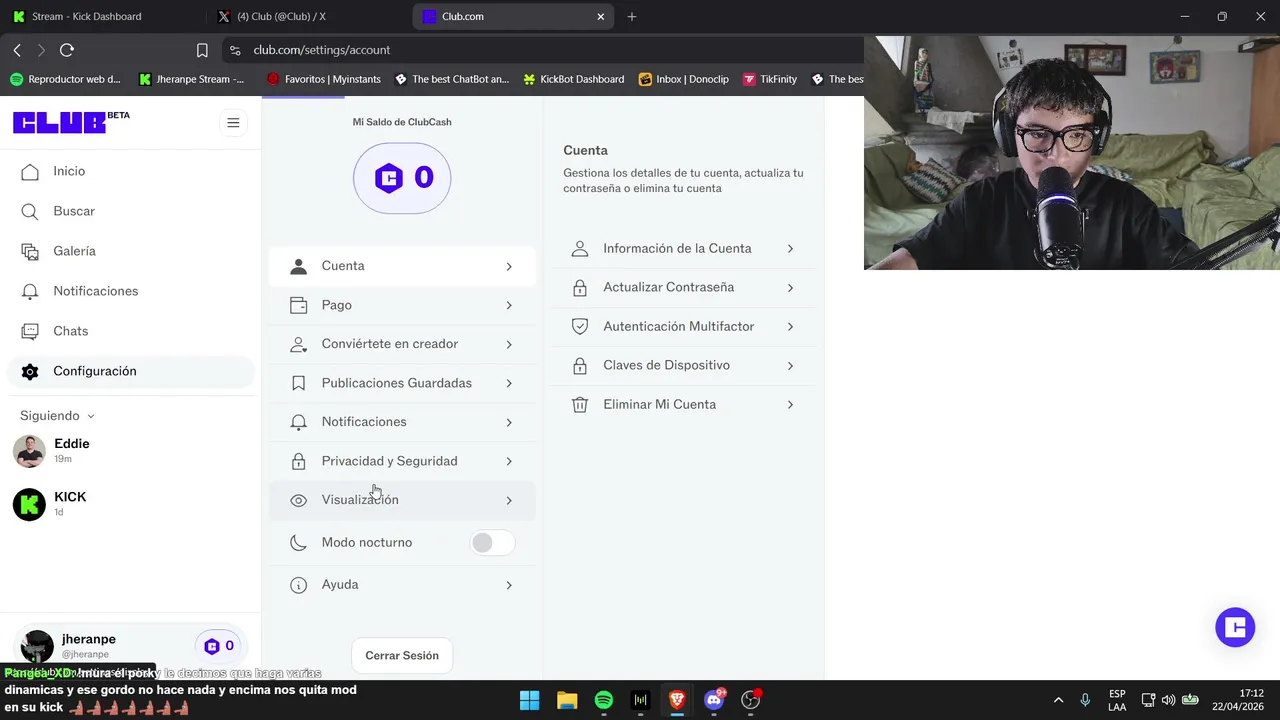Expand Conviértete en creador chevron
This screenshot has height=720, width=1280.
509,344
